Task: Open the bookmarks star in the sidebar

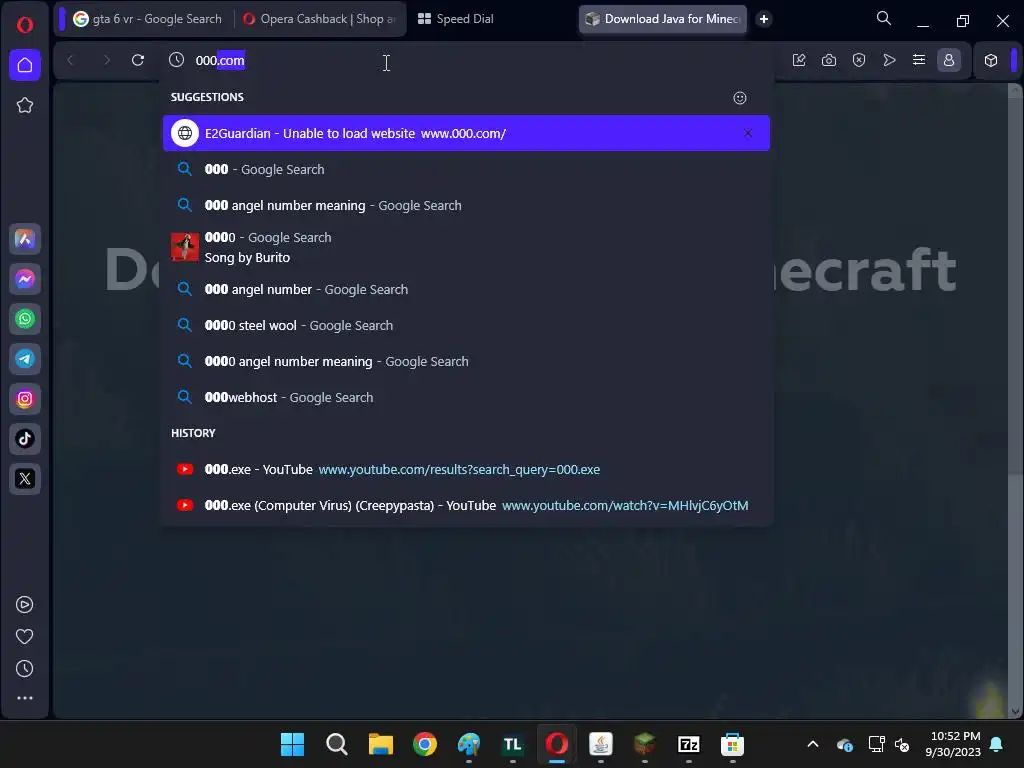Action: [25, 105]
